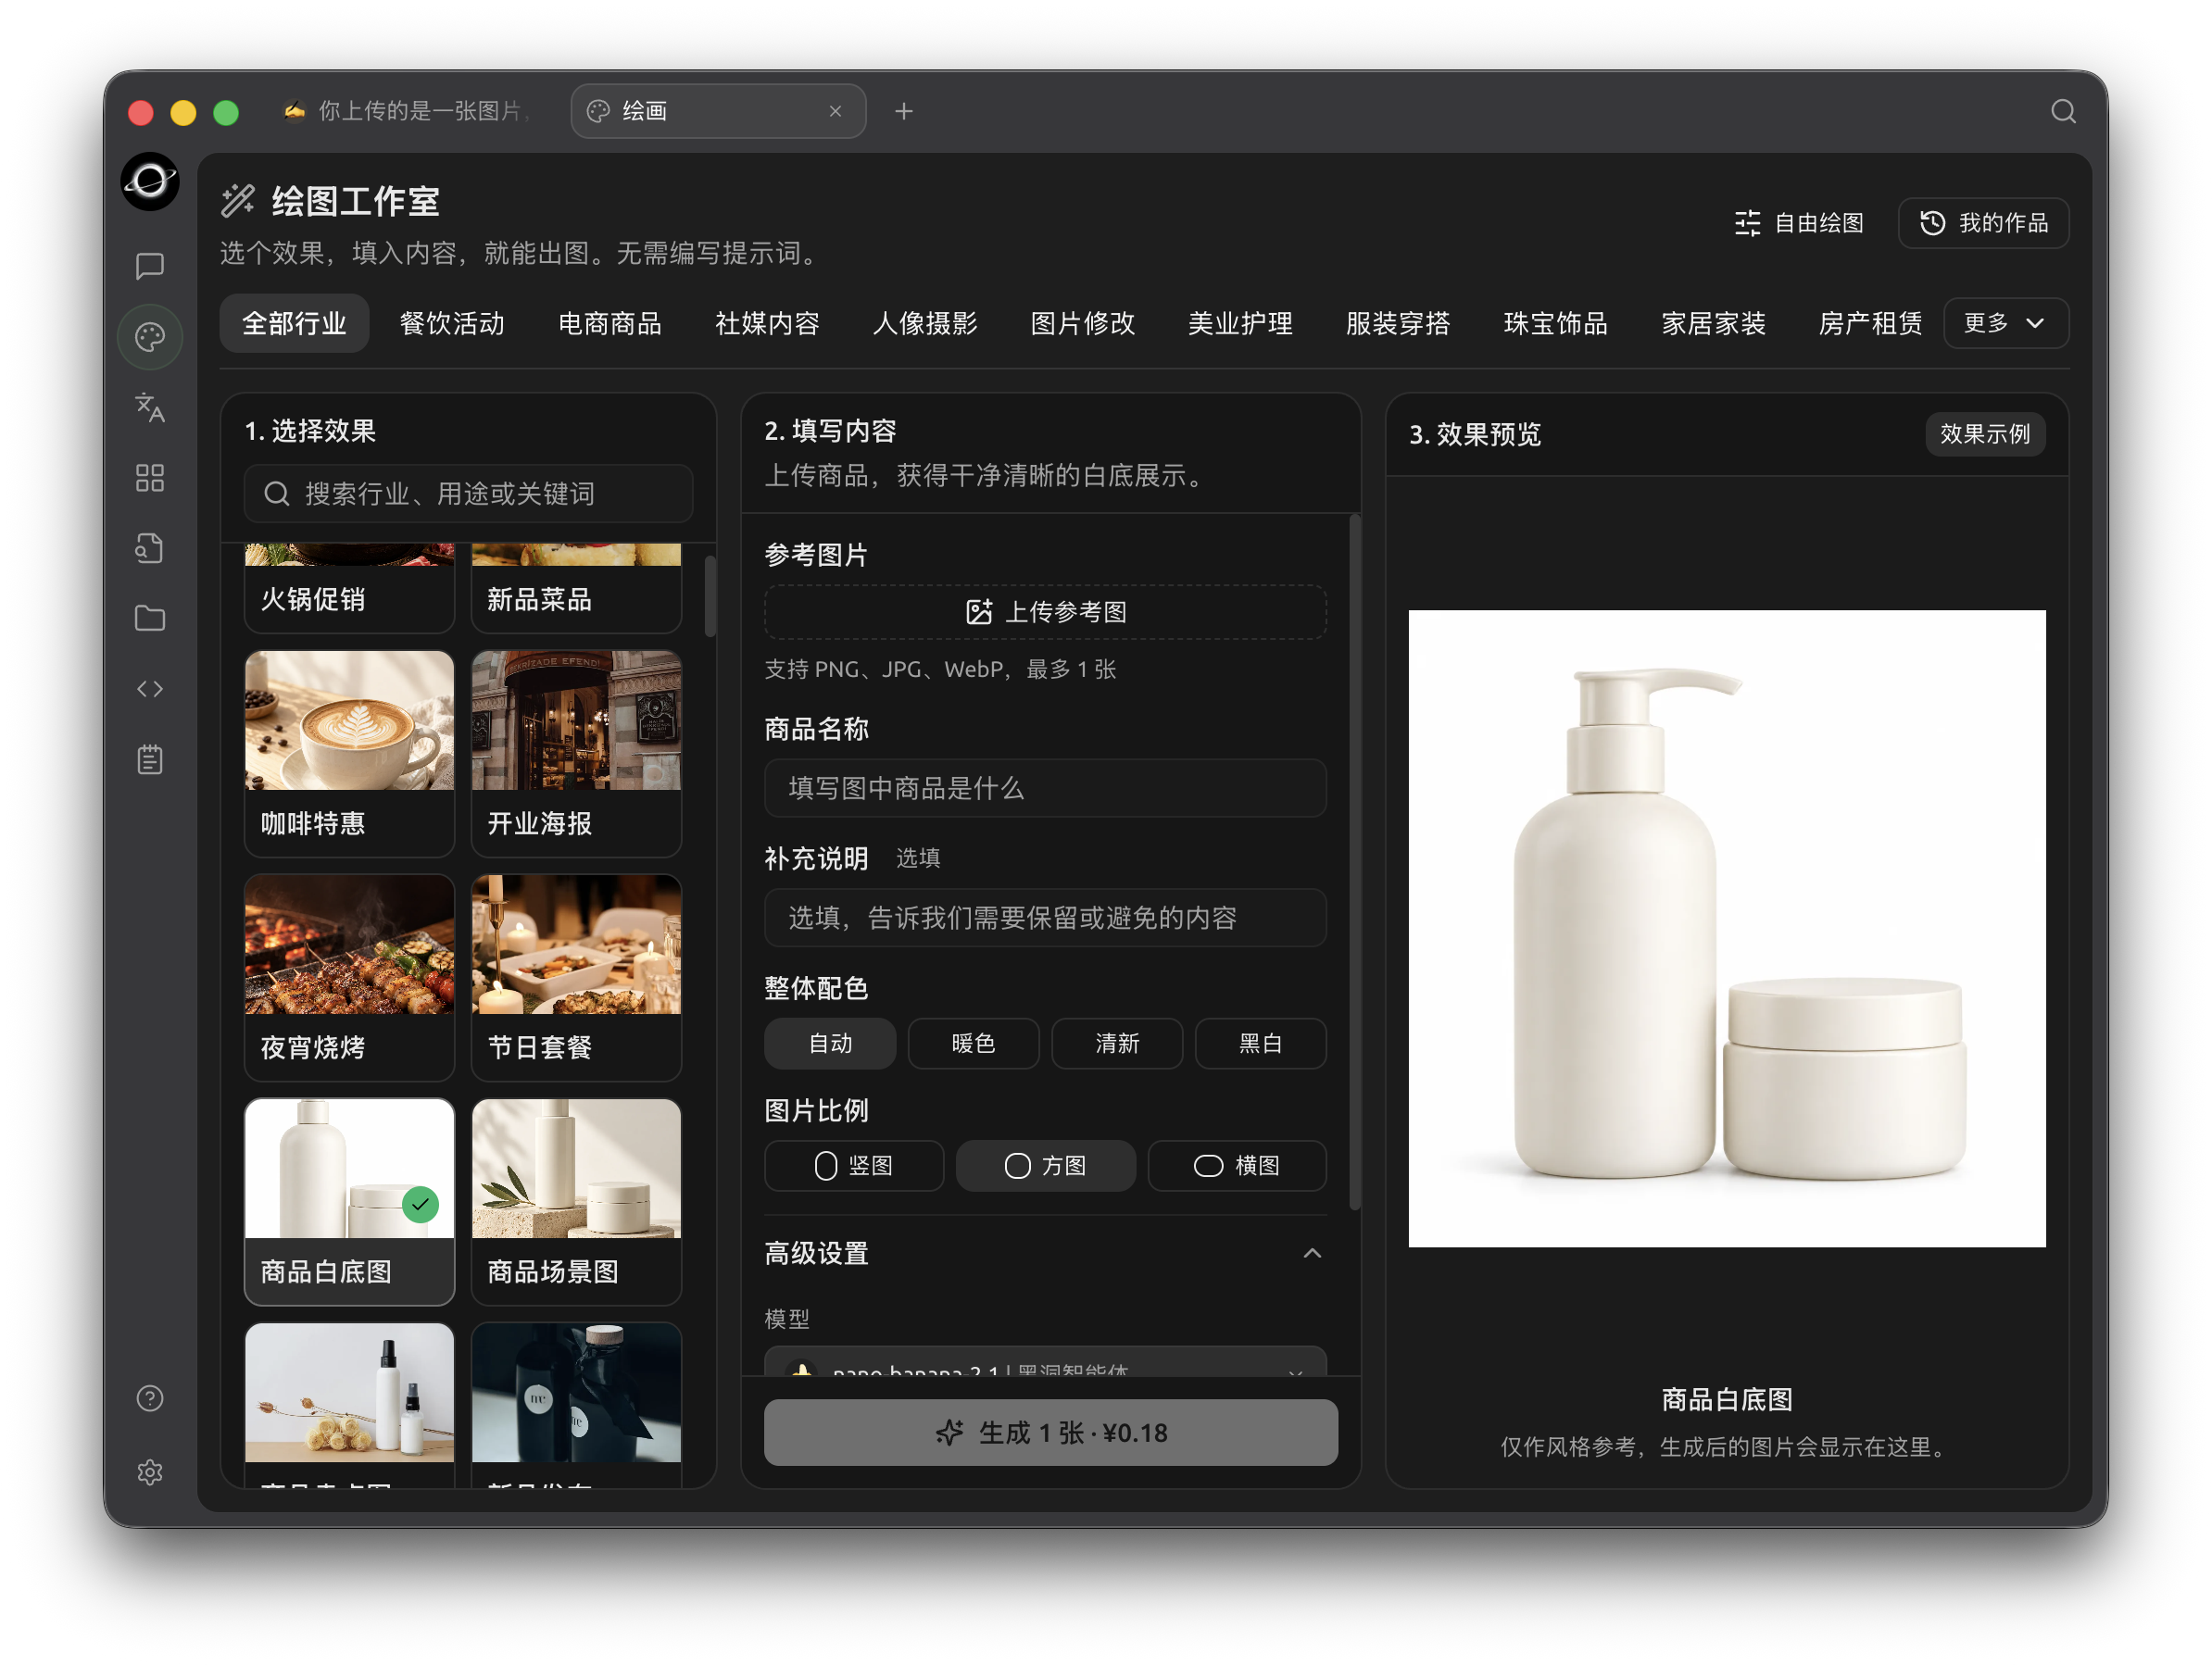Click the effect list scrollbar
The image size is (2212, 1665).
711,596
